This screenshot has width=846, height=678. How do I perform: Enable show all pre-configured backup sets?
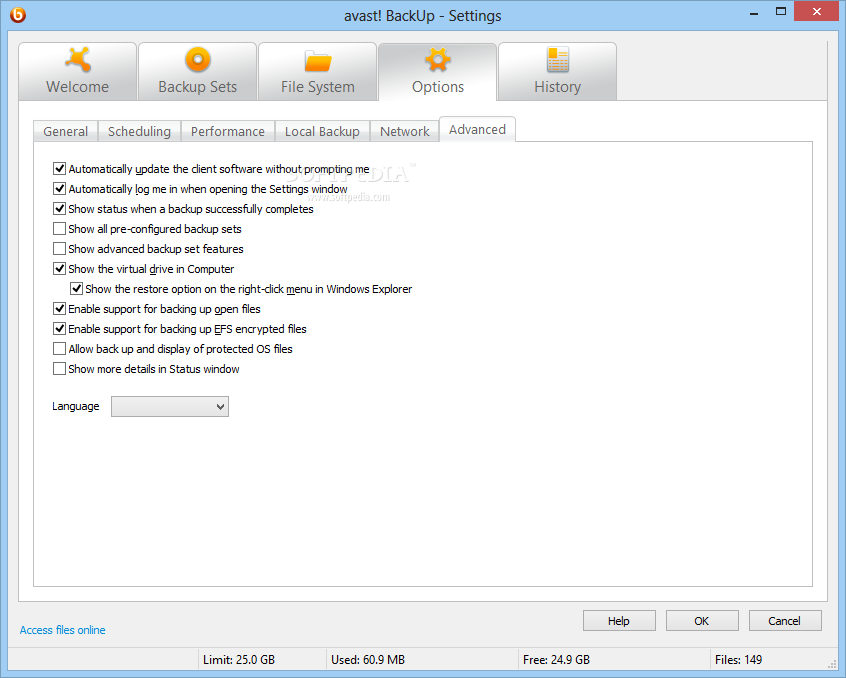point(59,229)
